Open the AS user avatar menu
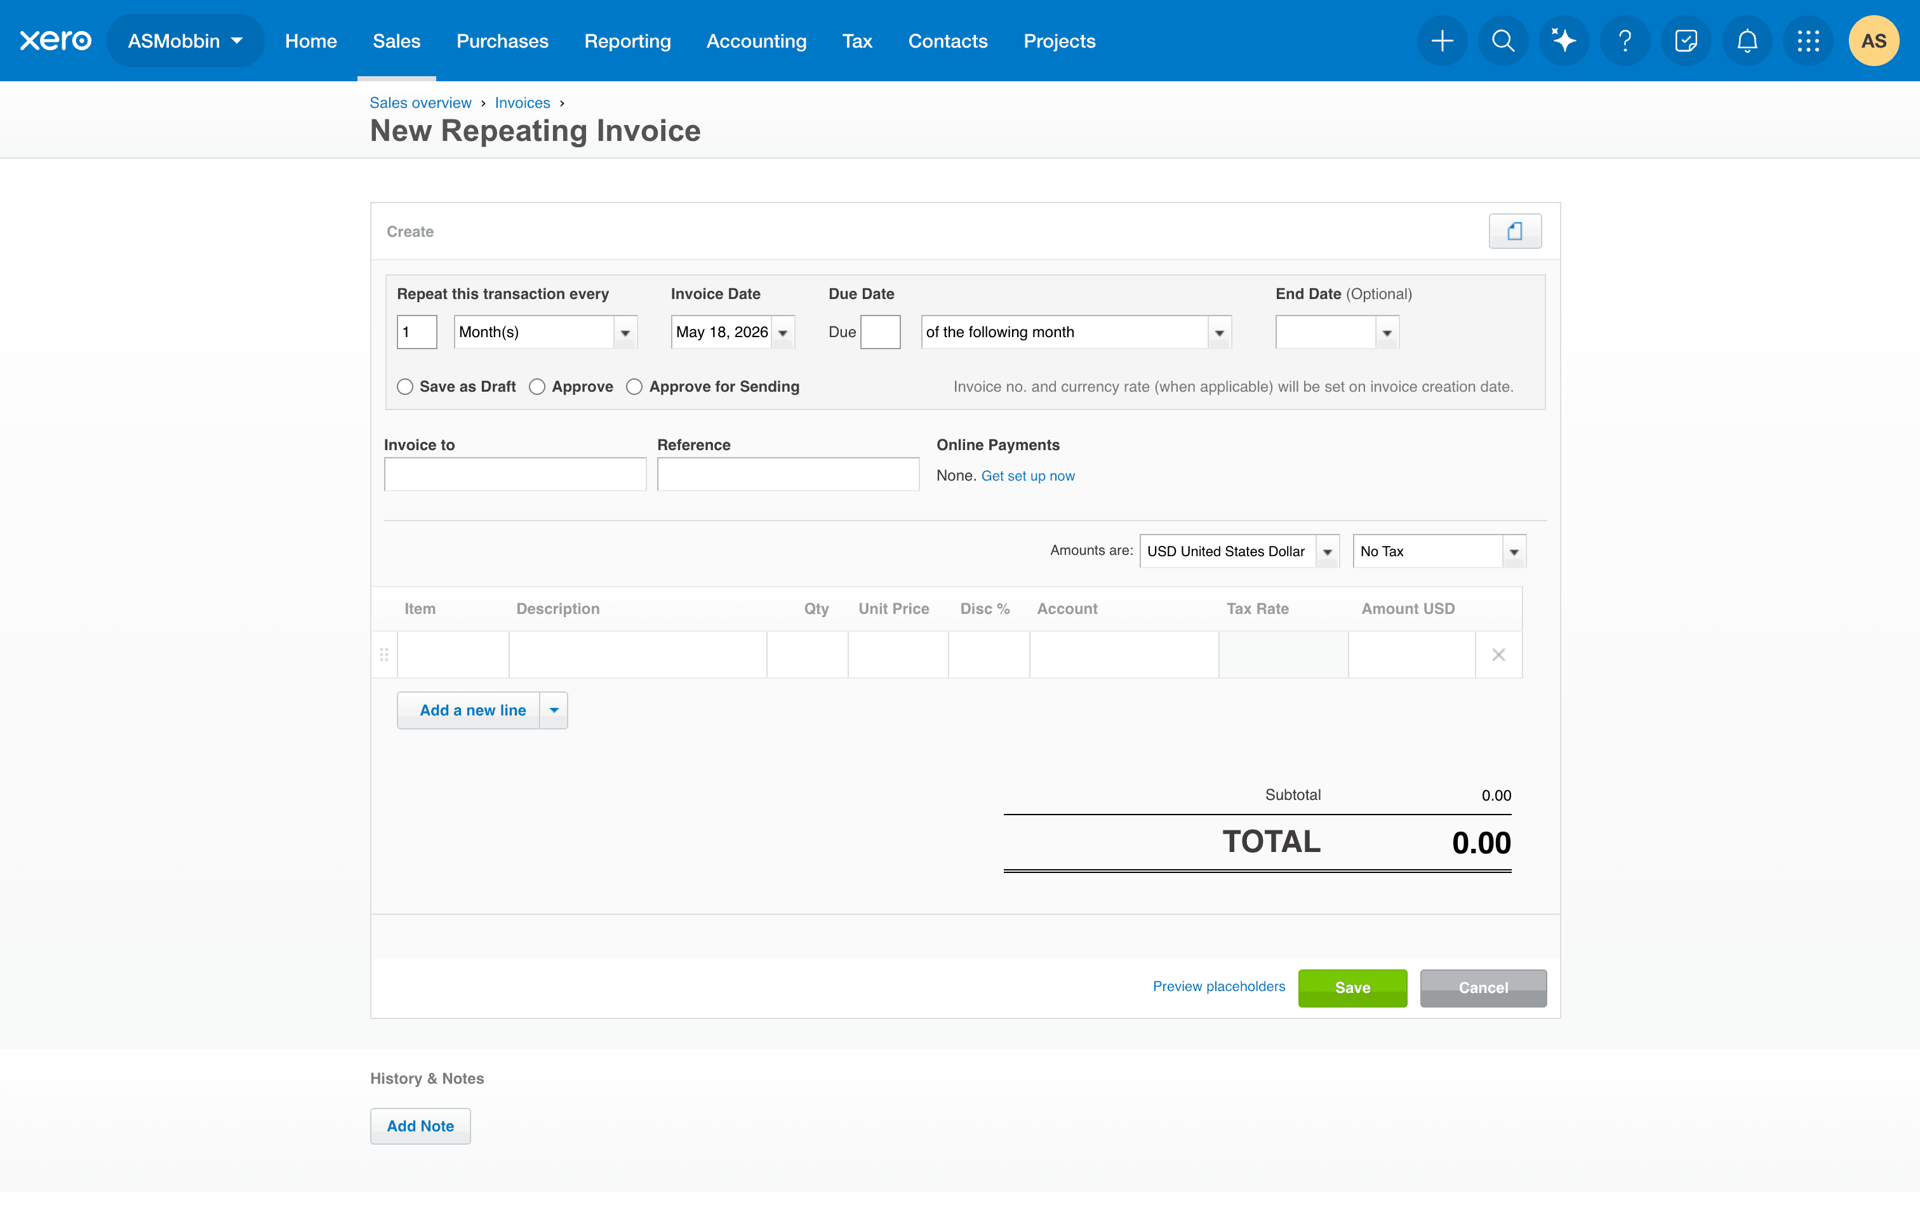This screenshot has height=1205, width=1920. point(1874,41)
